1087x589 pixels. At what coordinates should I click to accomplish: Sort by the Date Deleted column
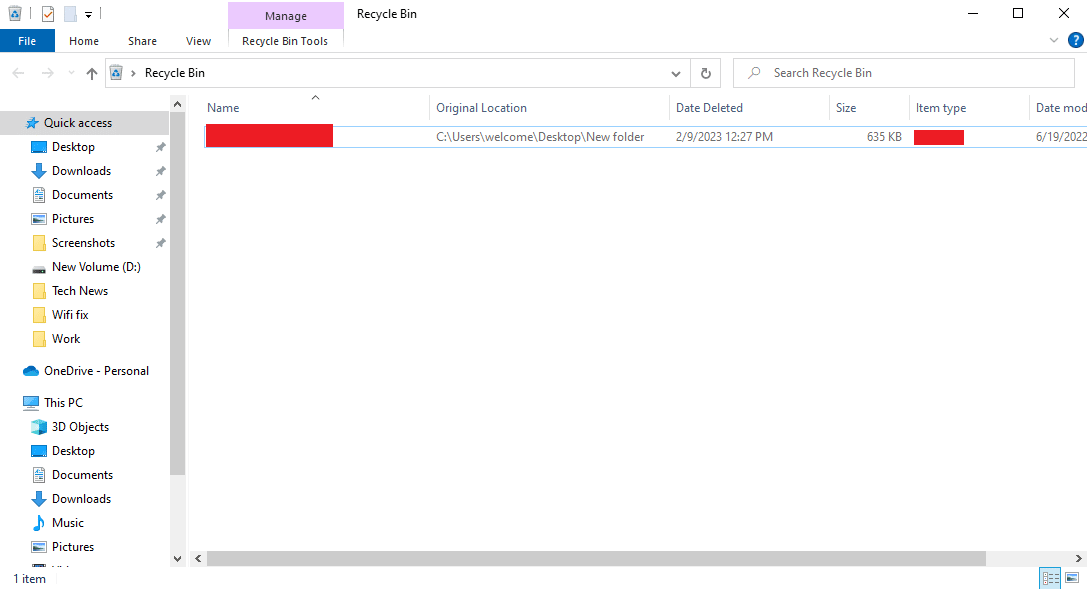coord(749,107)
